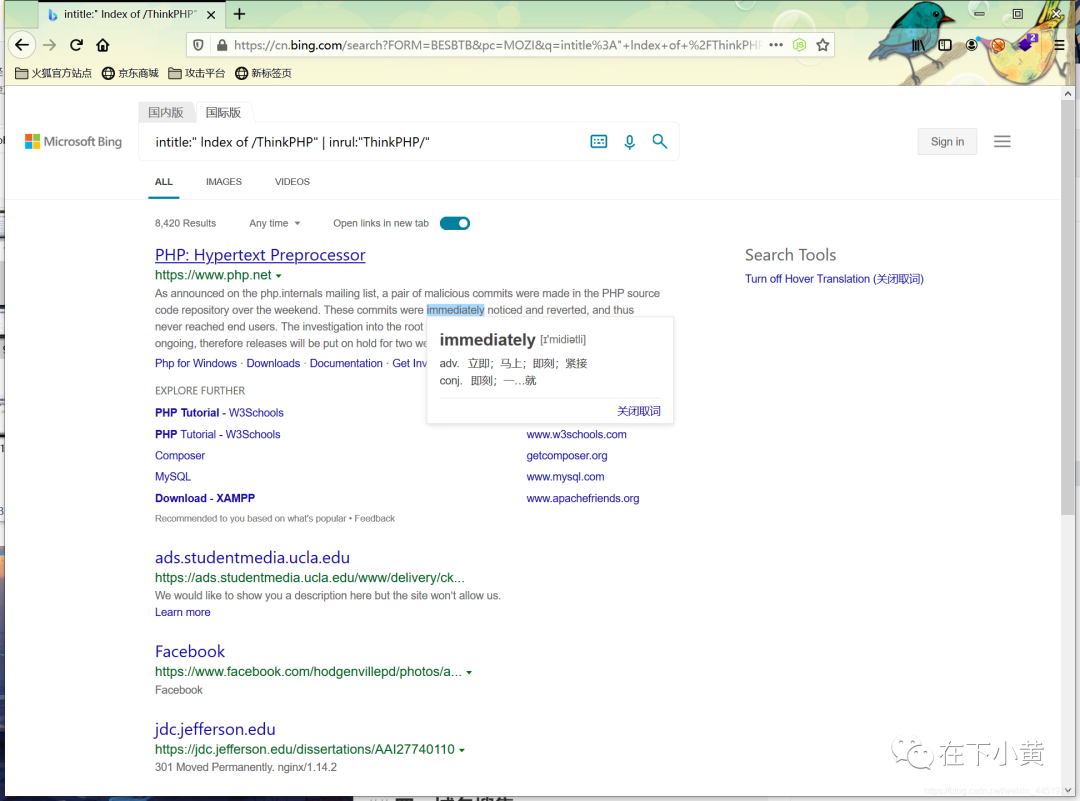This screenshot has width=1080, height=801.
Task: Open the home page via the house icon
Action: 103,45
